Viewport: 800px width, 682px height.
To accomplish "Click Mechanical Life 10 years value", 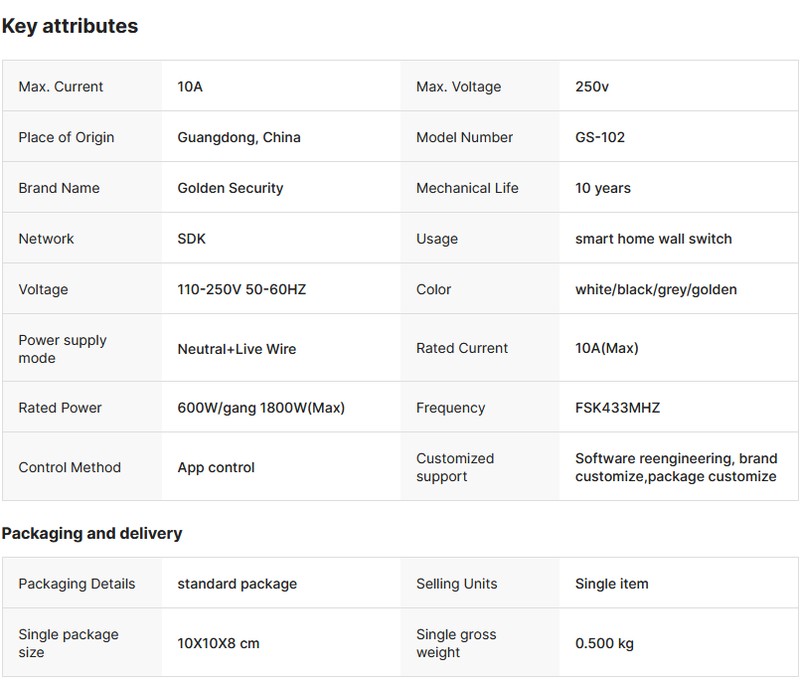I will pos(603,188).
